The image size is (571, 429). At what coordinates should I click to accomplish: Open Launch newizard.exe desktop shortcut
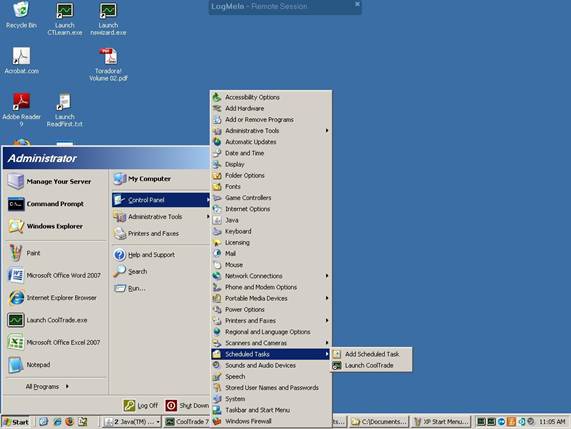point(108,18)
